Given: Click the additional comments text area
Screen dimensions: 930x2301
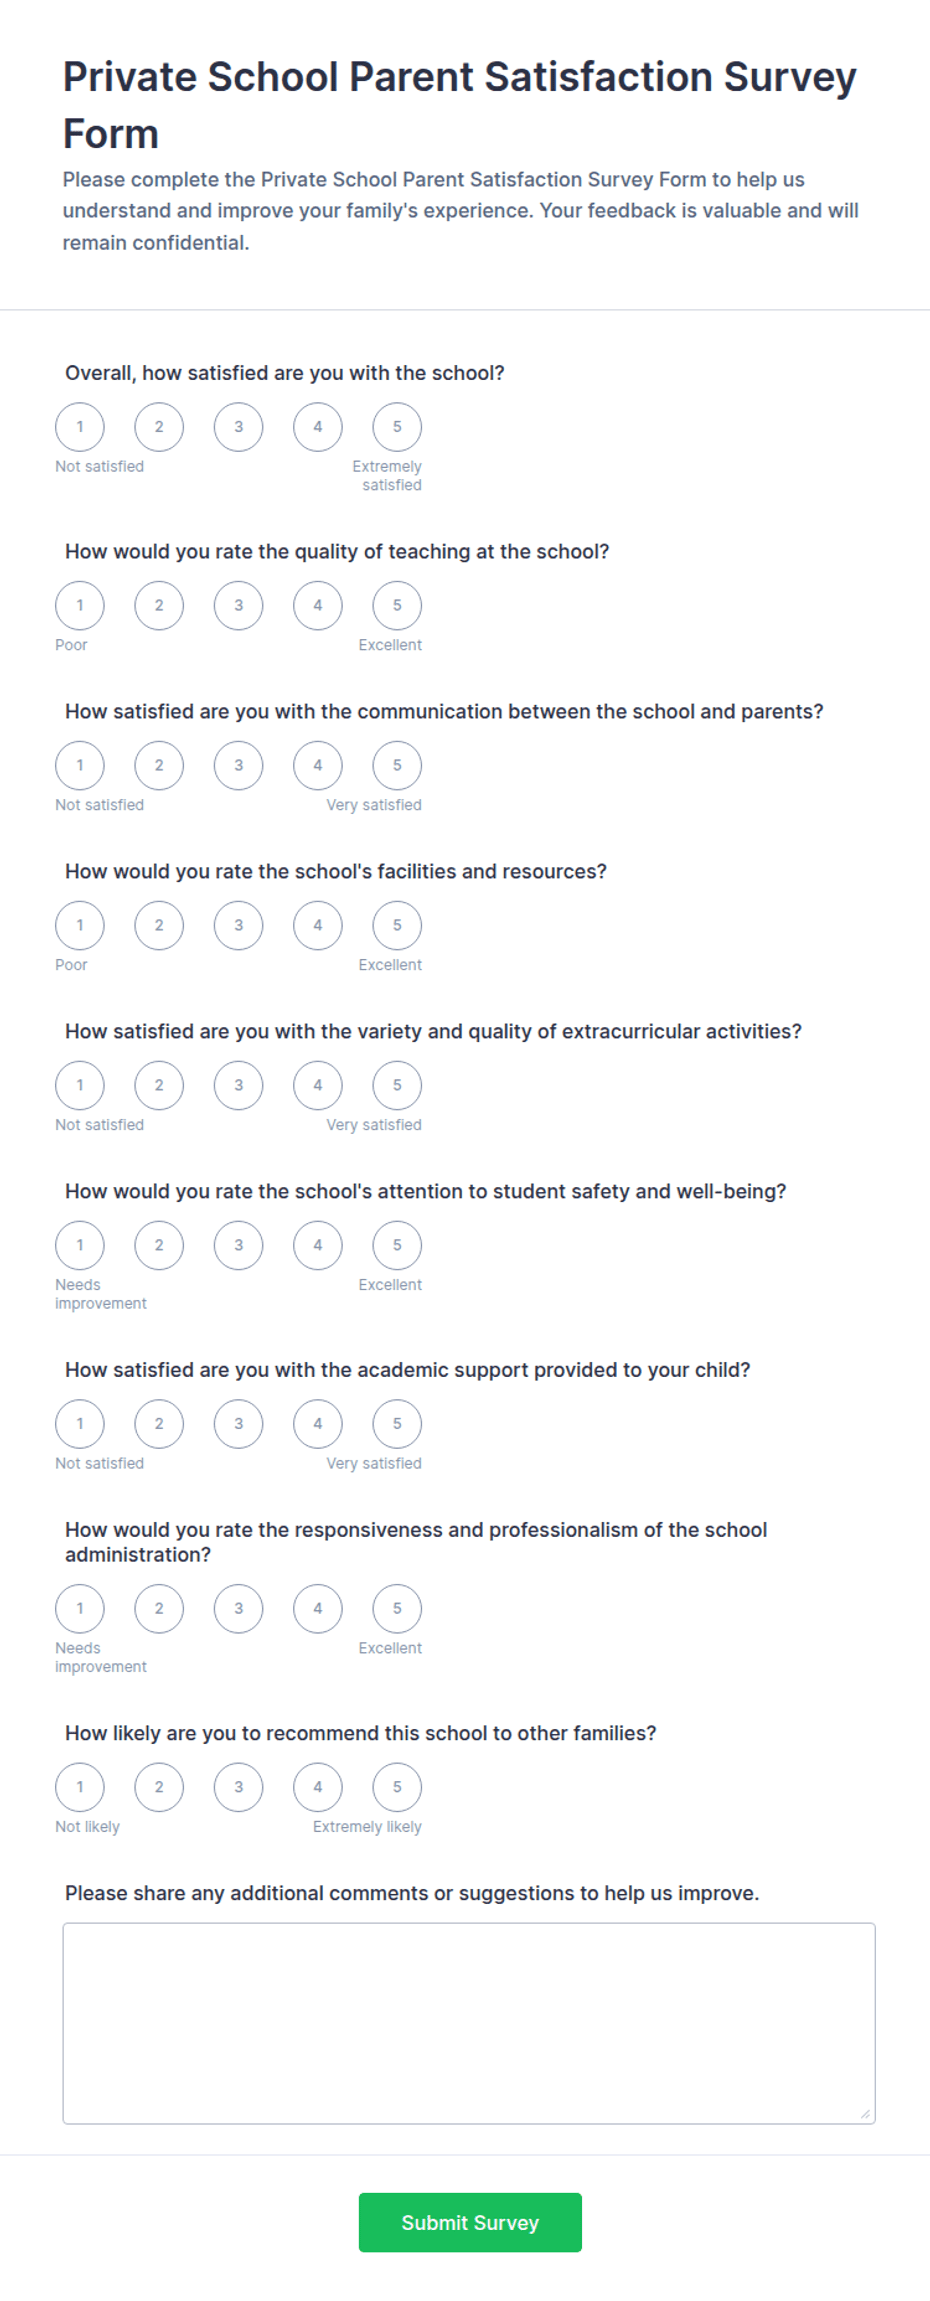Looking at the screenshot, I should click(x=469, y=2023).
